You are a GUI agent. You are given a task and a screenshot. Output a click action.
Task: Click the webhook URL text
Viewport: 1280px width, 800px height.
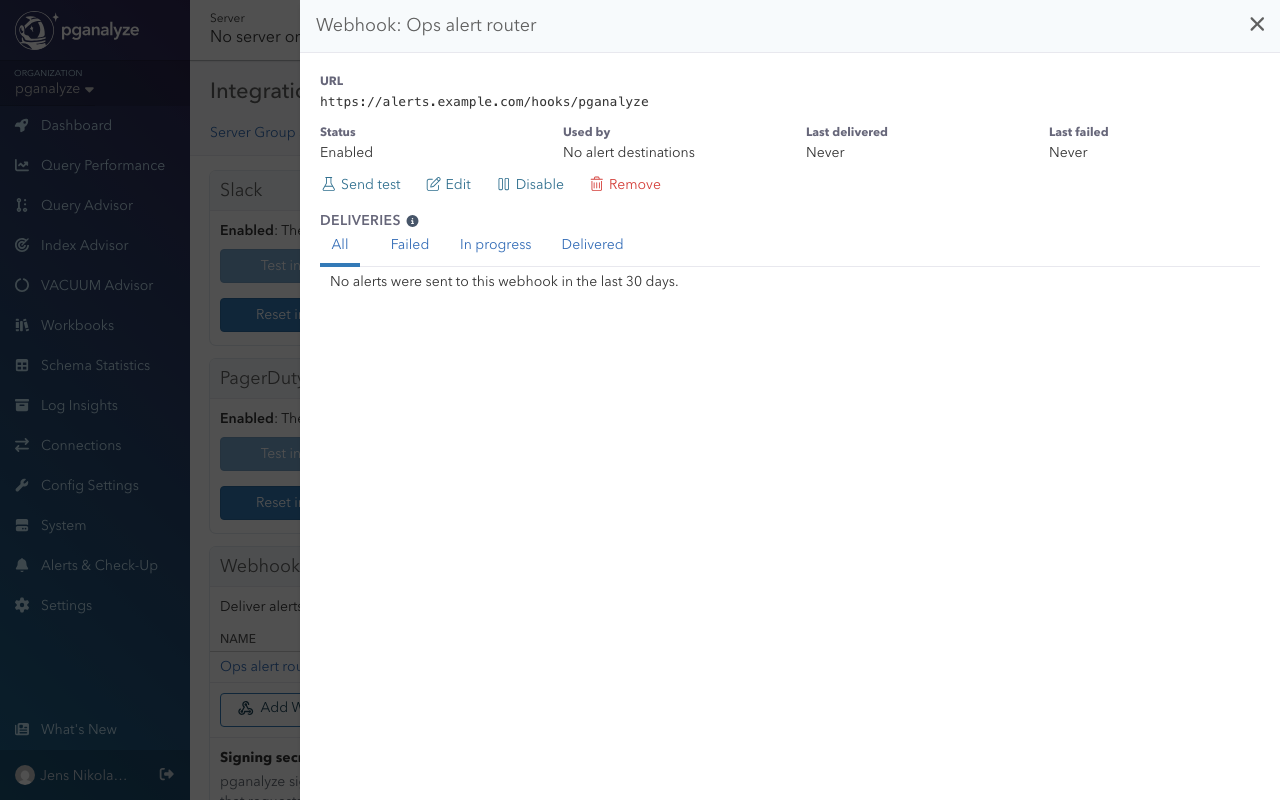click(x=484, y=102)
